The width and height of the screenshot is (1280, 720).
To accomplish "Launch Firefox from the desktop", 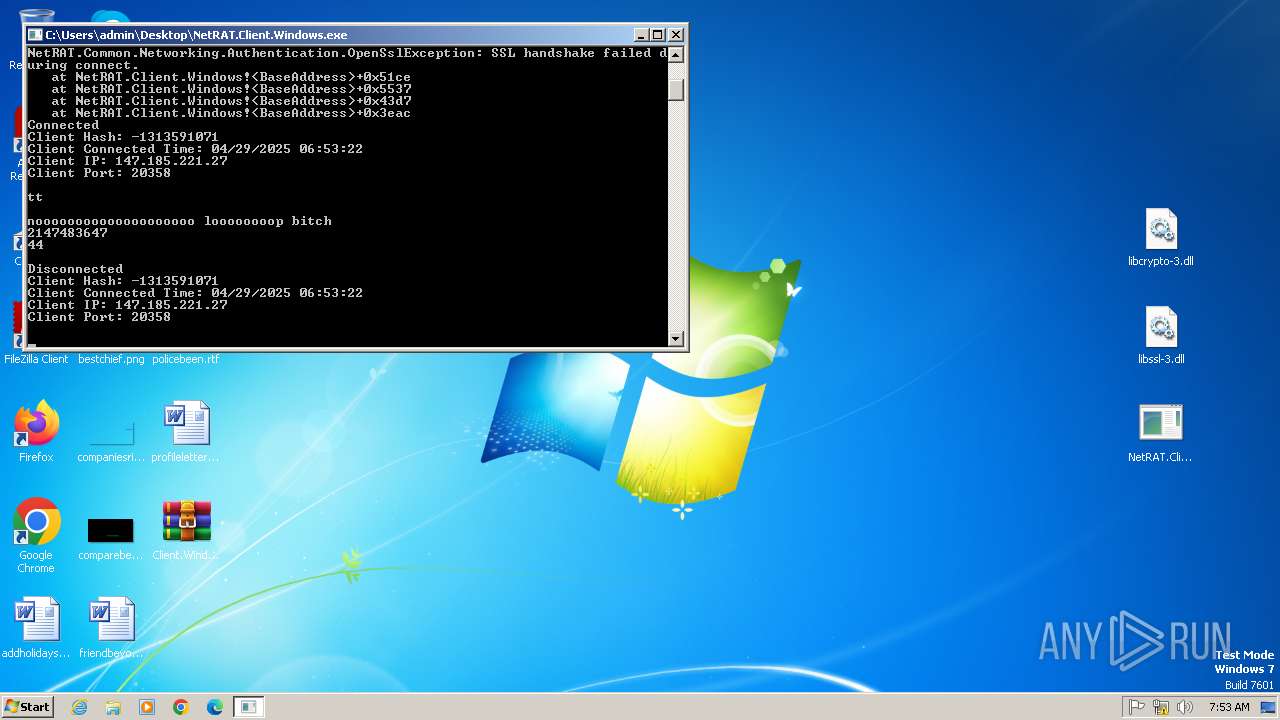I will (36, 432).
